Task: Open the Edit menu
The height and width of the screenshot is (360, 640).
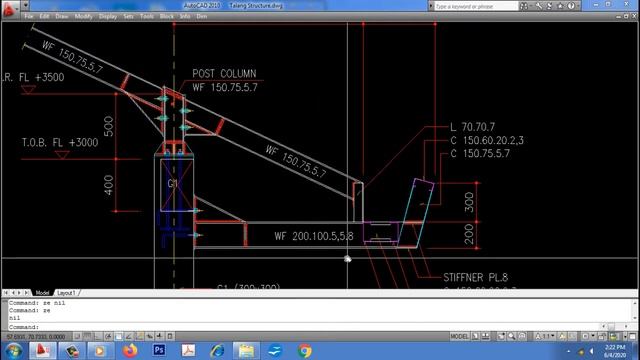Action: (44, 16)
